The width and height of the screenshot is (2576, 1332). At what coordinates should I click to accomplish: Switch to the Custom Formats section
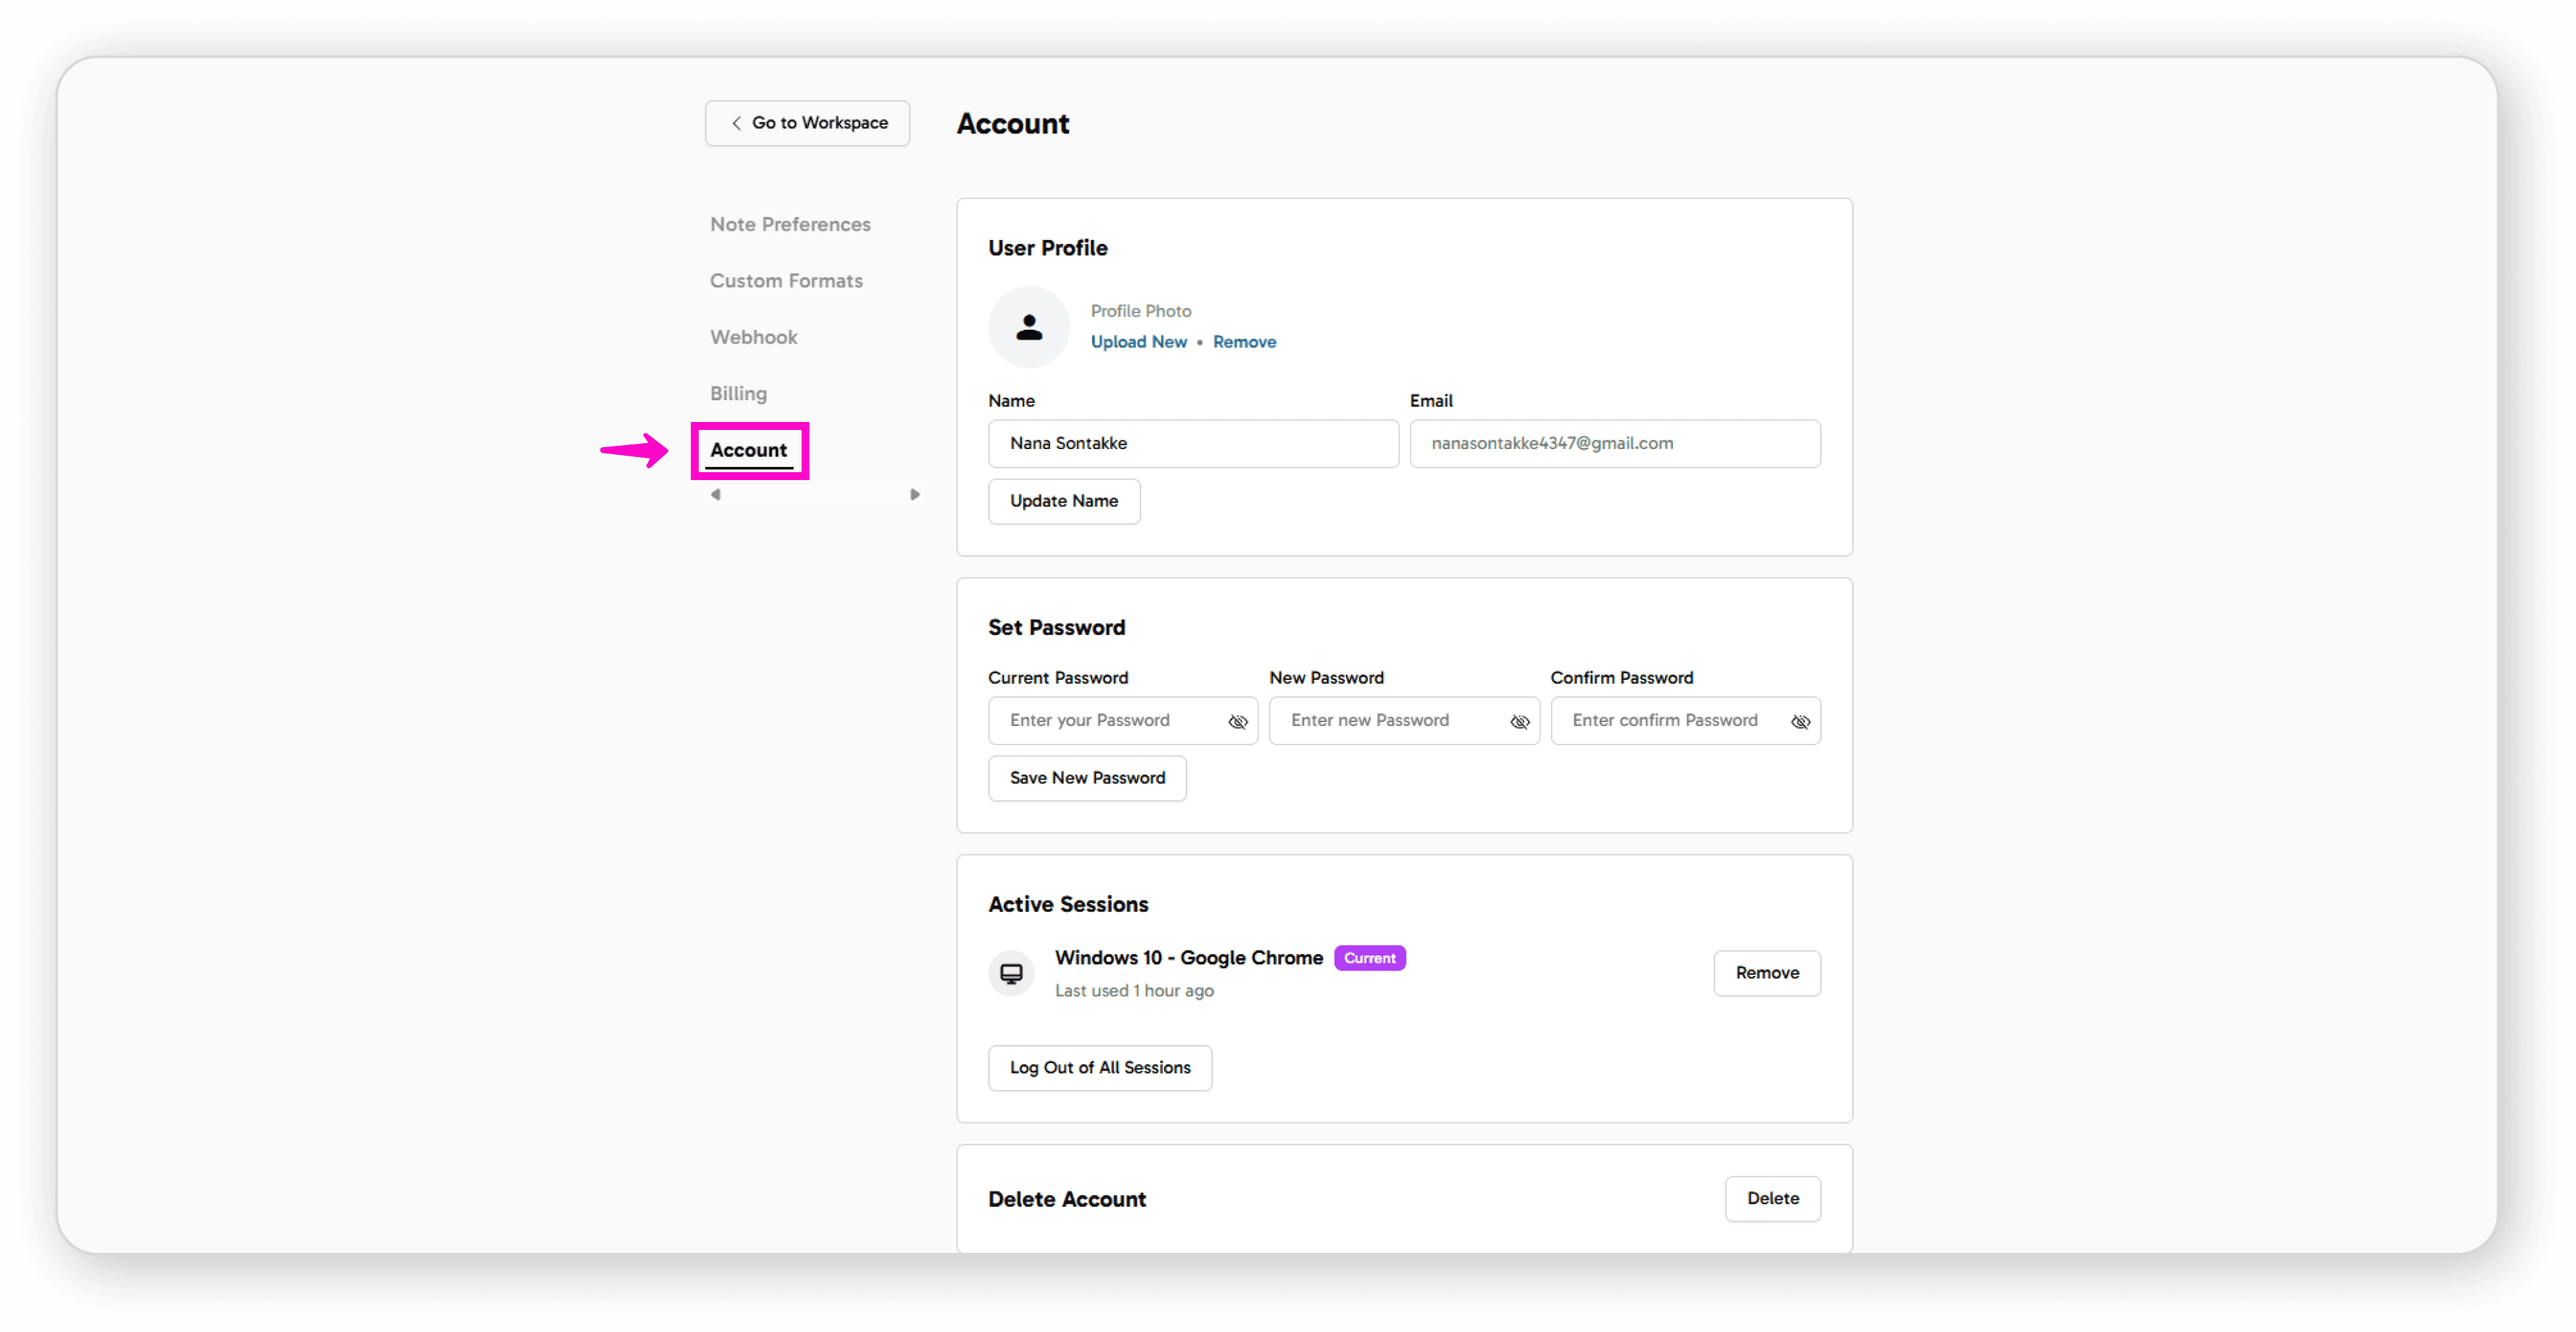tap(786, 281)
